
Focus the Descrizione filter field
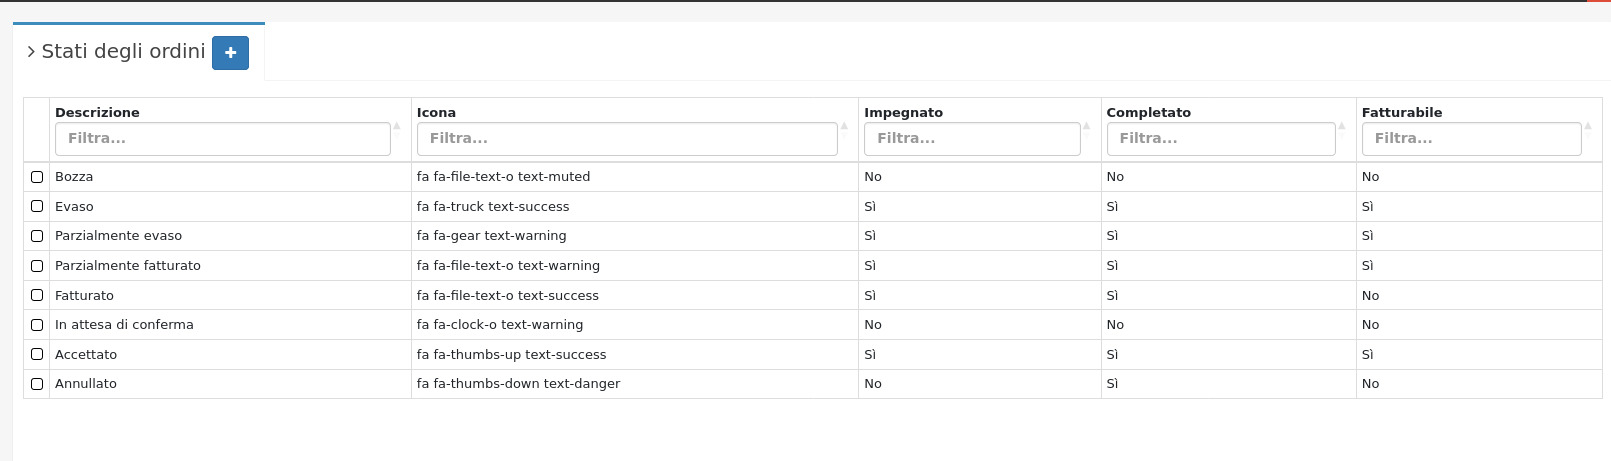click(x=222, y=139)
